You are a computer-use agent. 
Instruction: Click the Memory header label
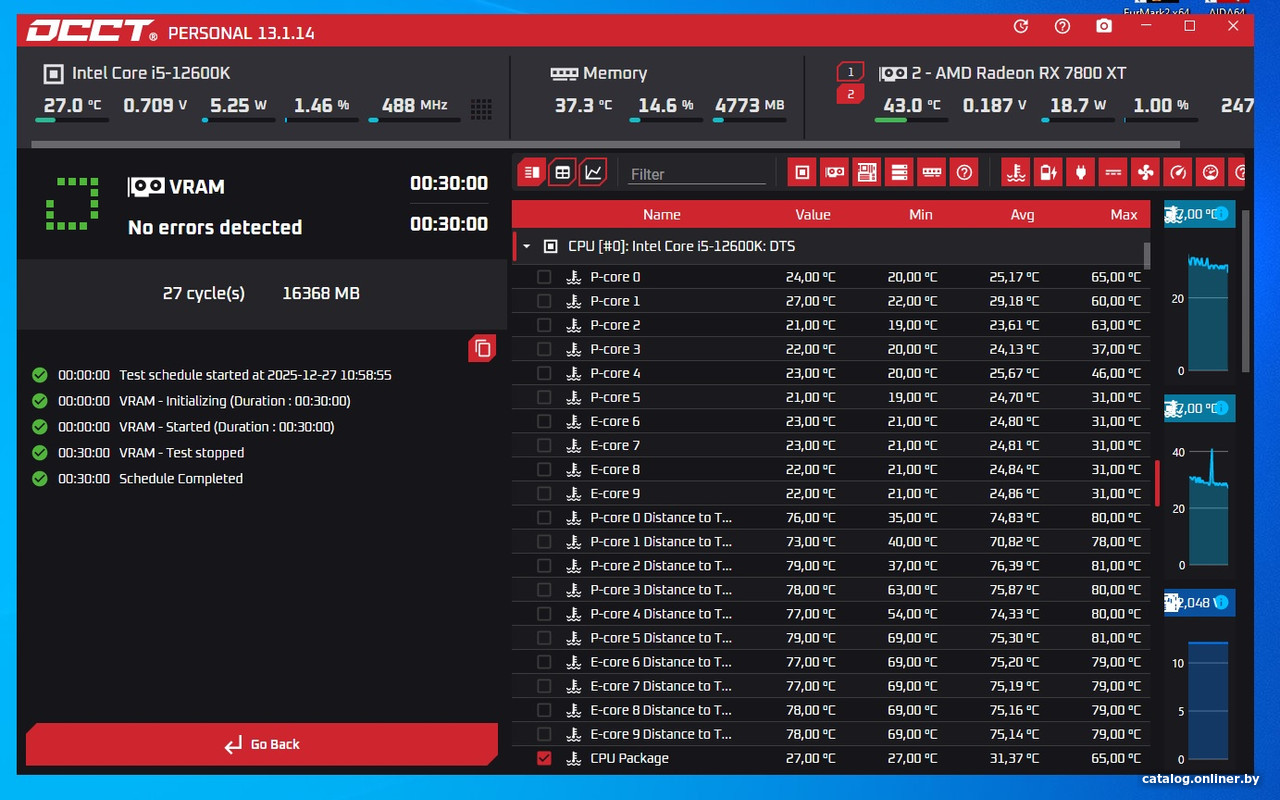[x=615, y=73]
